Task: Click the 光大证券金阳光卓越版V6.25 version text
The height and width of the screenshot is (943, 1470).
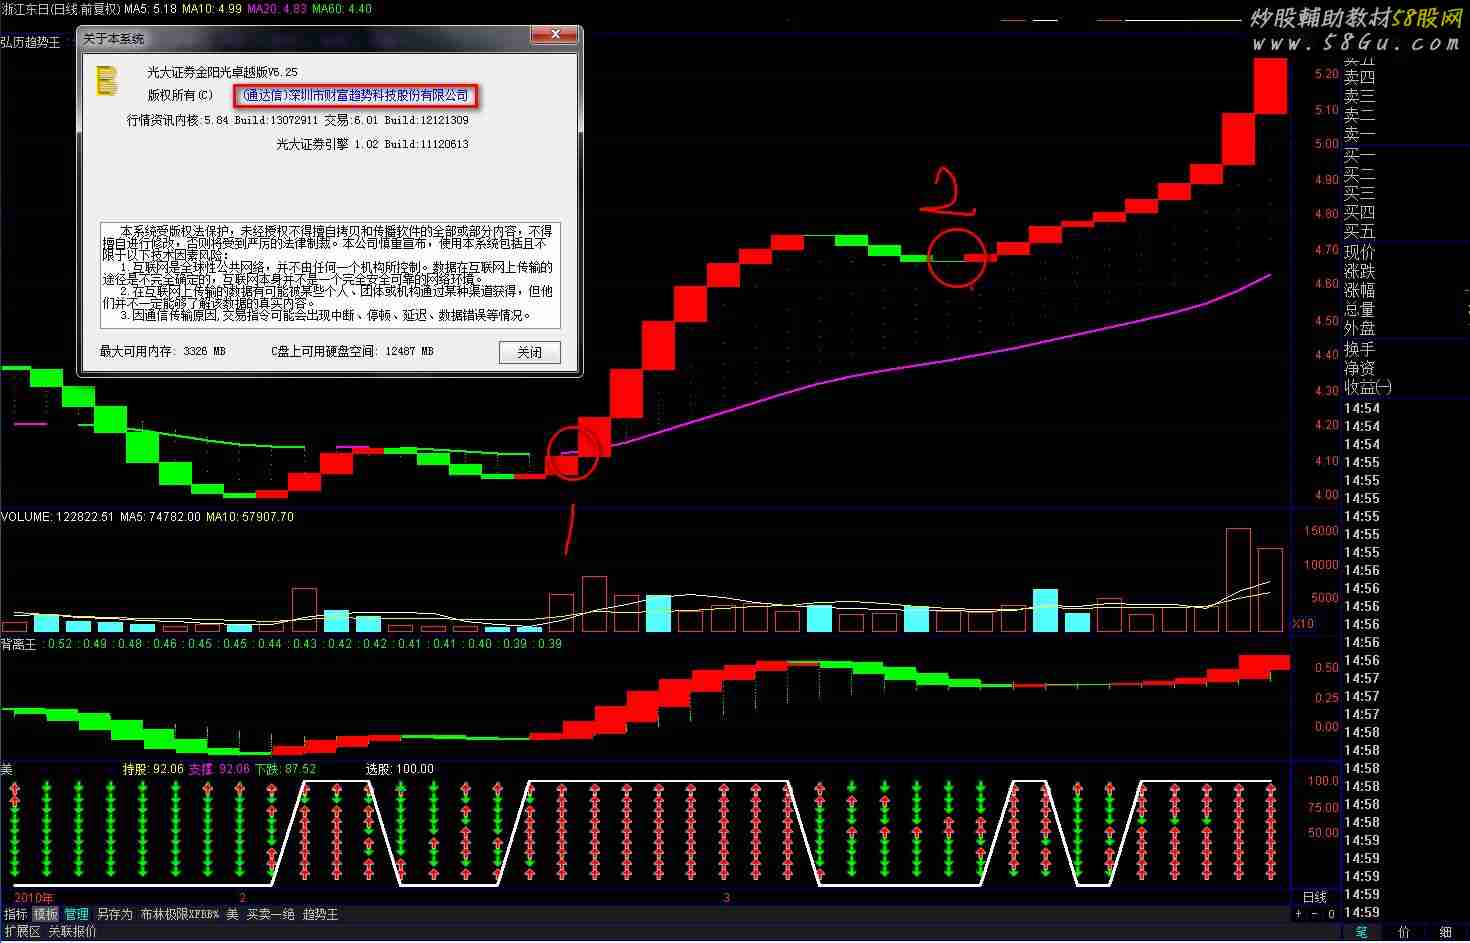Action: [222, 72]
